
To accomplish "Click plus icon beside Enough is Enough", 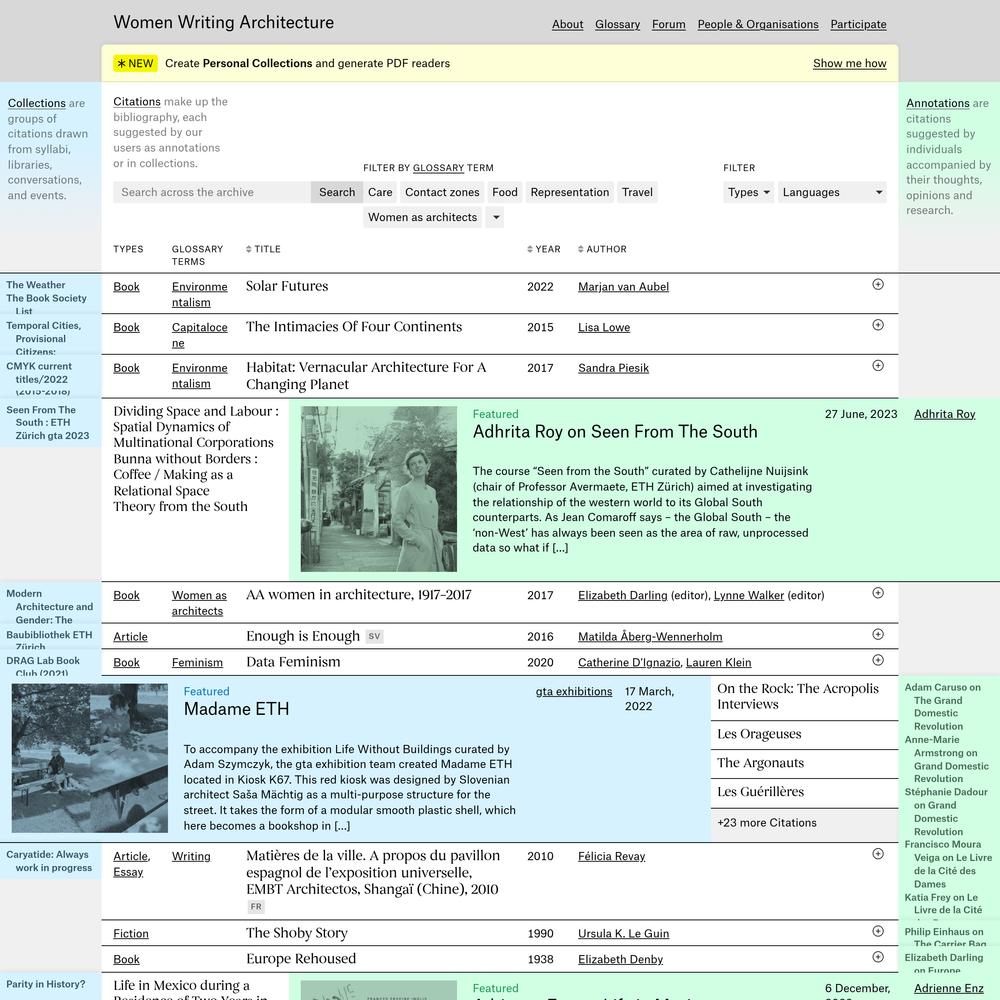I will click(x=878, y=634).
